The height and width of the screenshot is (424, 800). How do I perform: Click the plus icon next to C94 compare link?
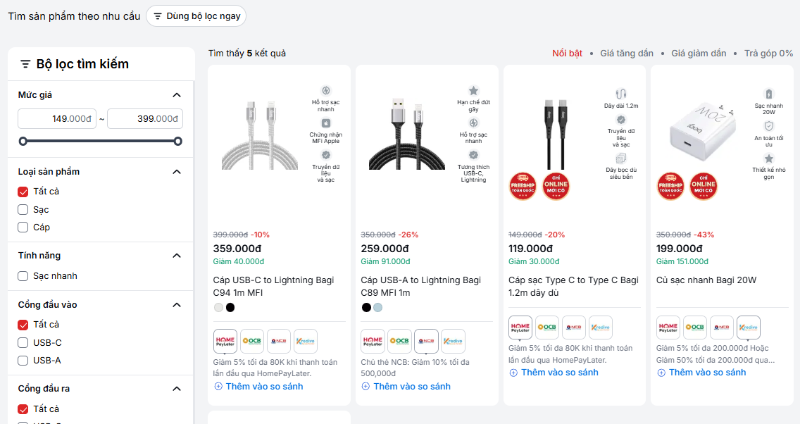pyautogui.click(x=219, y=386)
